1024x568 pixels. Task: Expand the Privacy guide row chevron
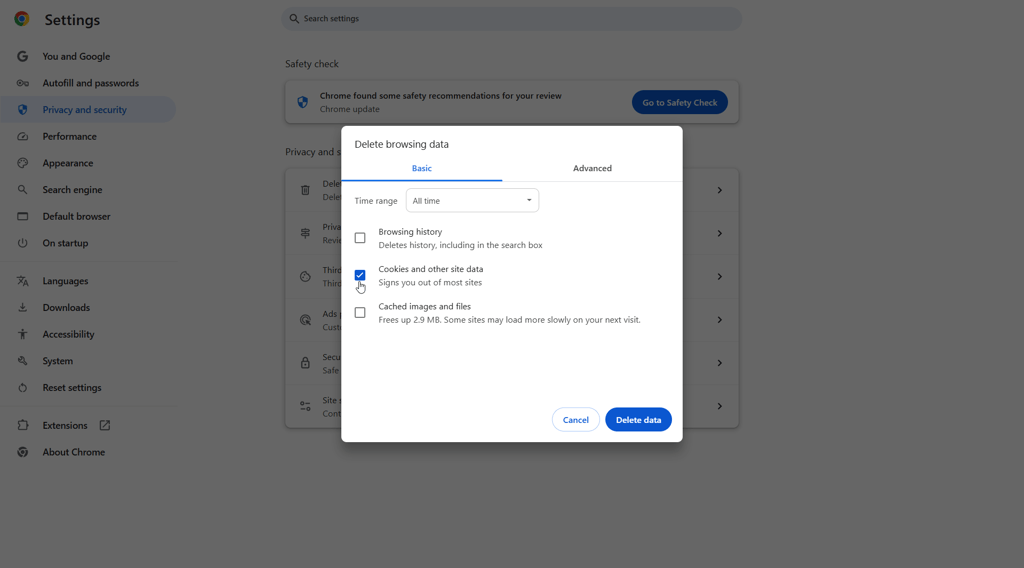tap(720, 233)
